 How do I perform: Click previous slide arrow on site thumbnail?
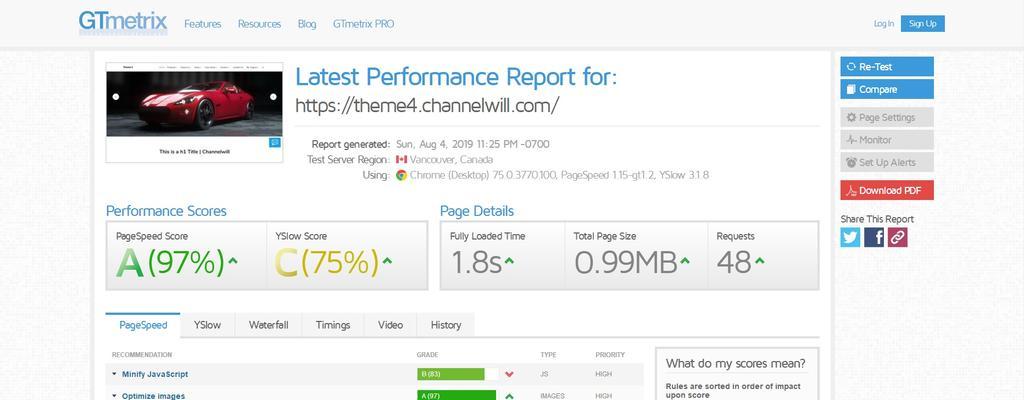[x=116, y=97]
